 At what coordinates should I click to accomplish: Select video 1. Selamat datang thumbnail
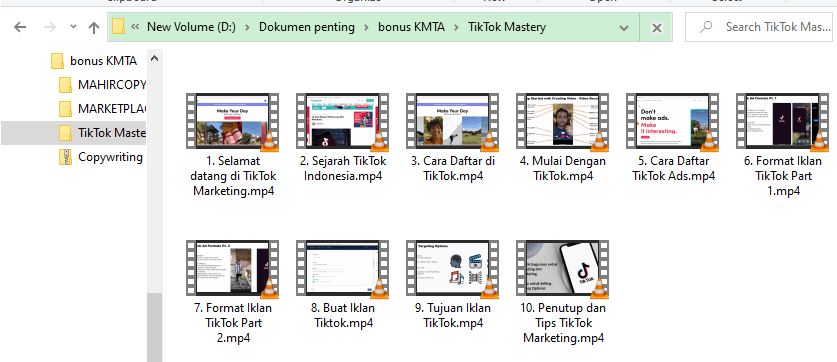pos(233,121)
